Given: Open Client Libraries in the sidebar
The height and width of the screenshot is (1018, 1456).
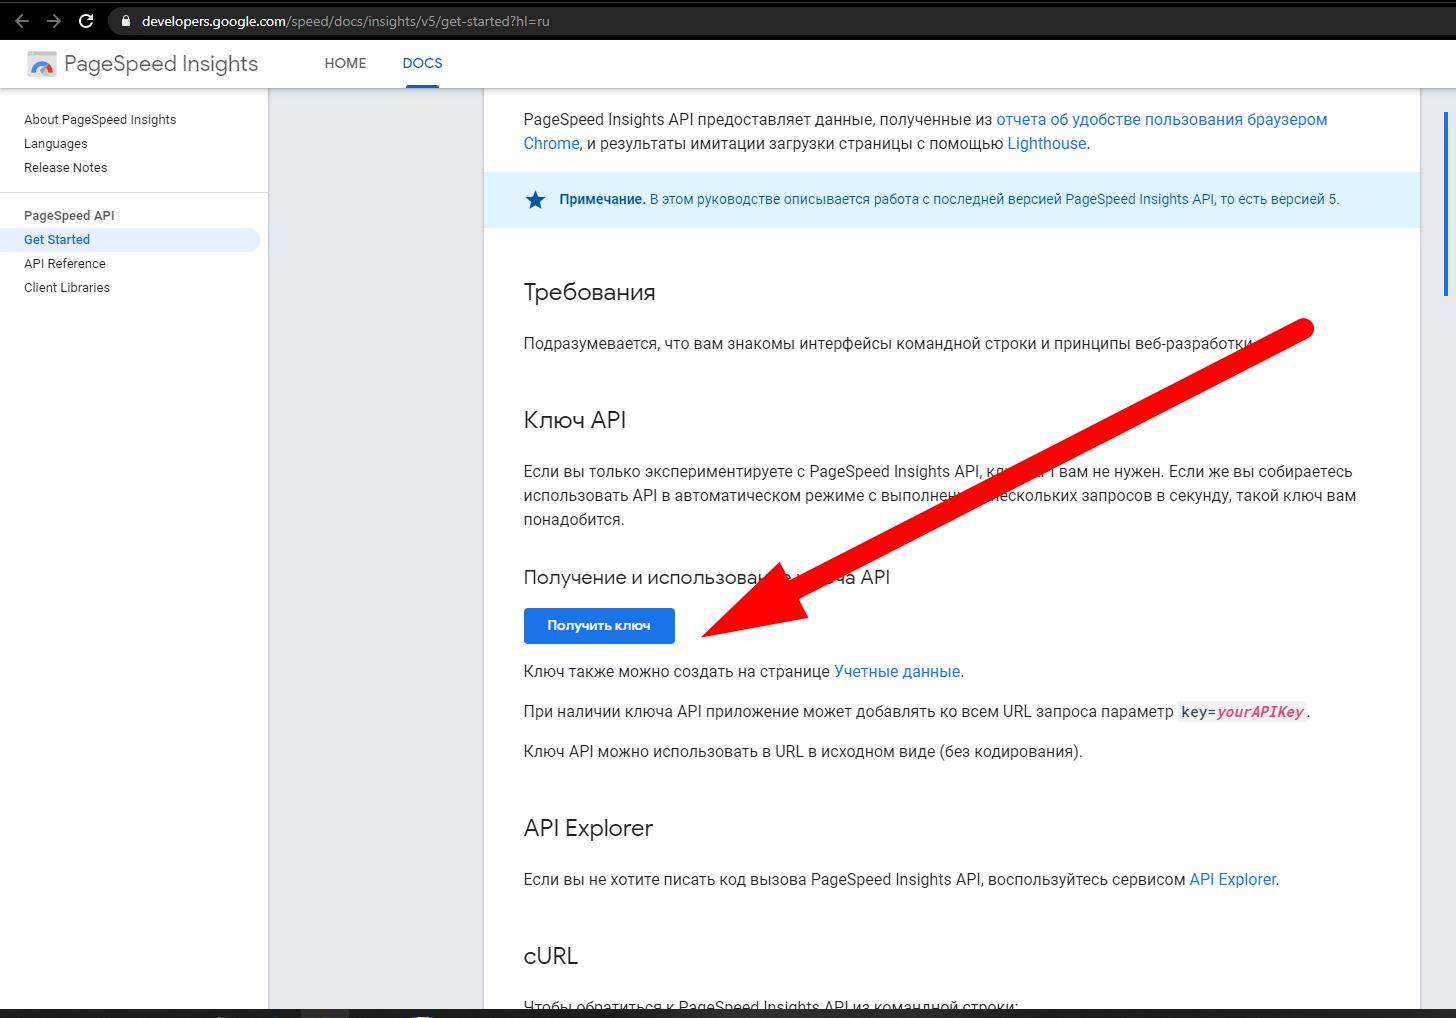Looking at the screenshot, I should (x=67, y=288).
